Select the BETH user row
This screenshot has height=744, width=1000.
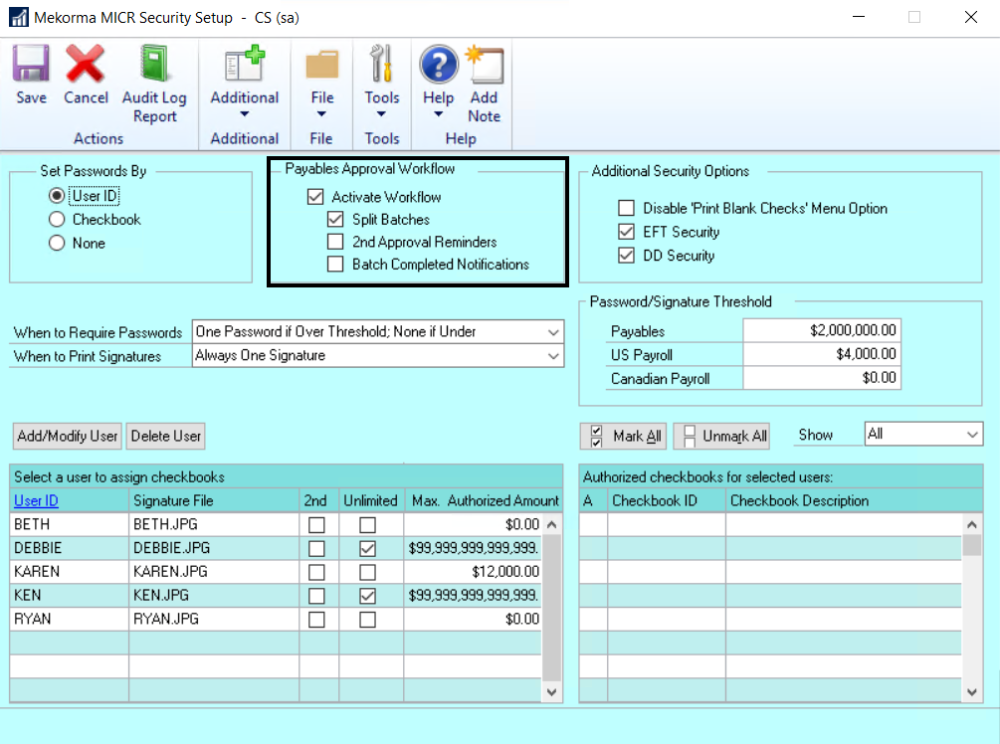click(276, 525)
